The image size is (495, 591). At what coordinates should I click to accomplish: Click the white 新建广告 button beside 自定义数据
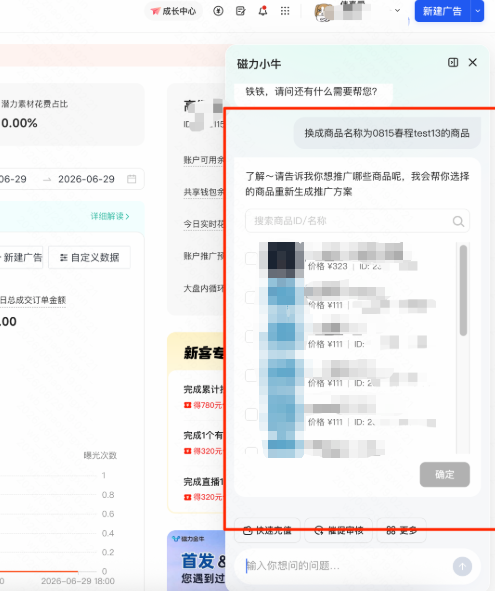(x=21, y=257)
